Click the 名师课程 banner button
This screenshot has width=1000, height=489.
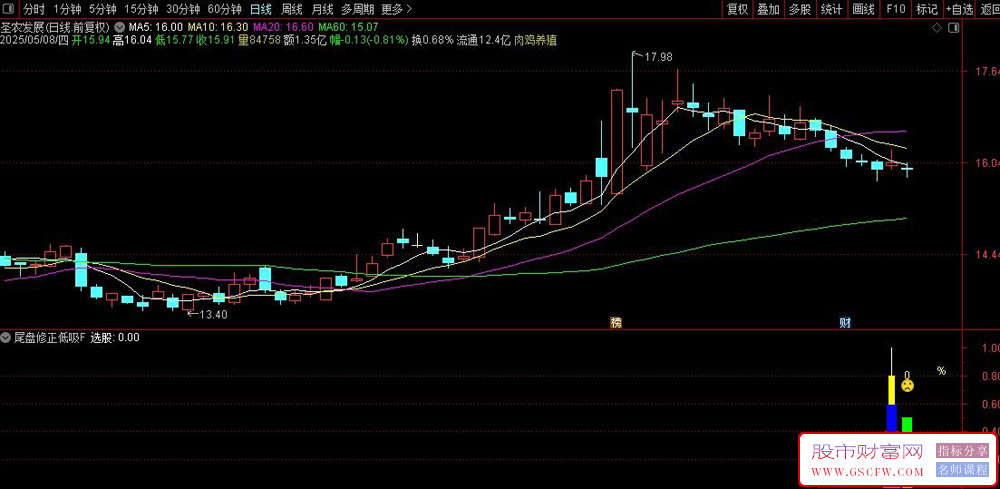[x=962, y=470]
